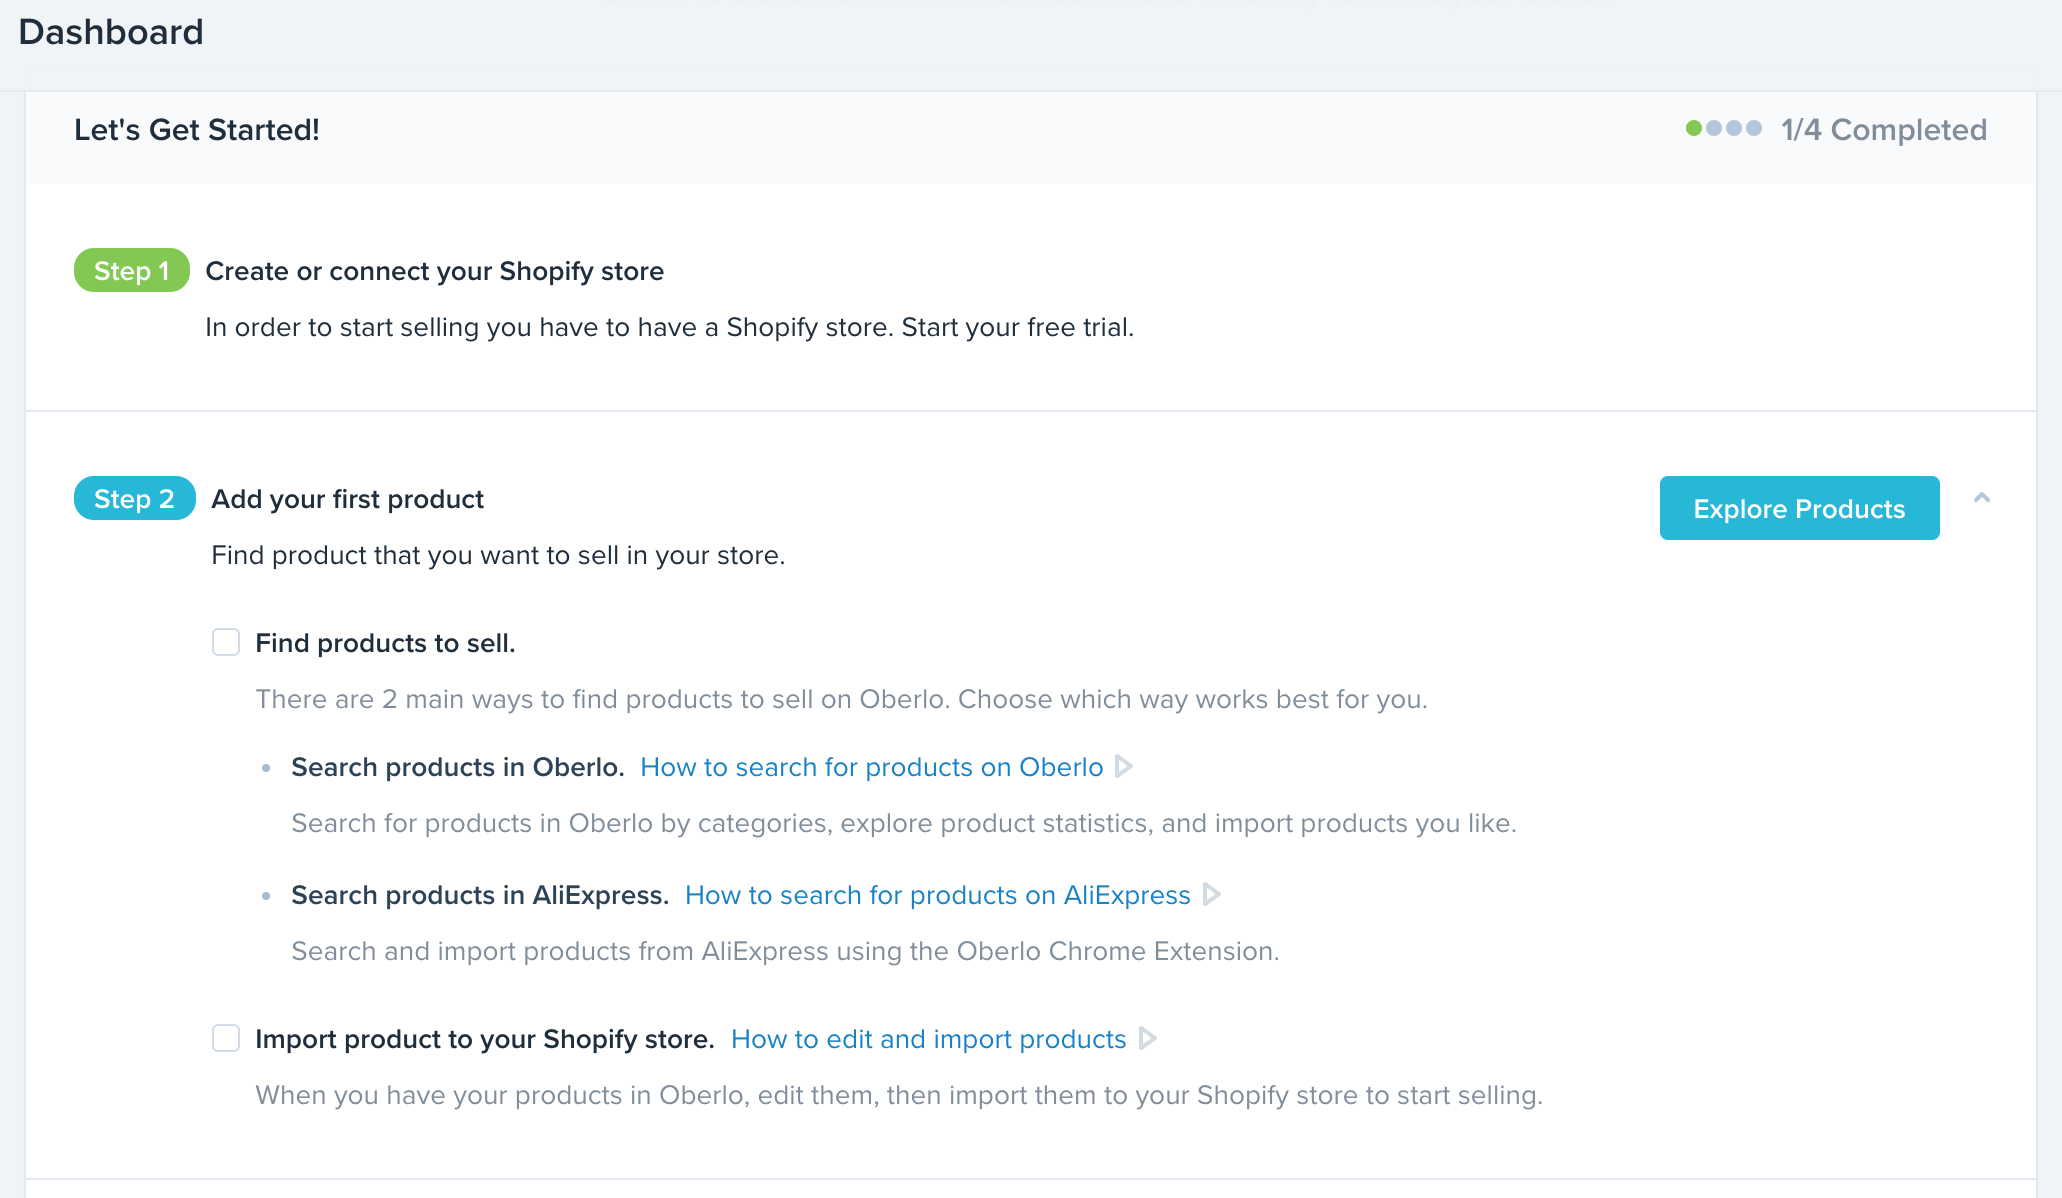This screenshot has height=1198, width=2062.
Task: Check Import product to your Shopify store checkbox
Action: point(226,1038)
